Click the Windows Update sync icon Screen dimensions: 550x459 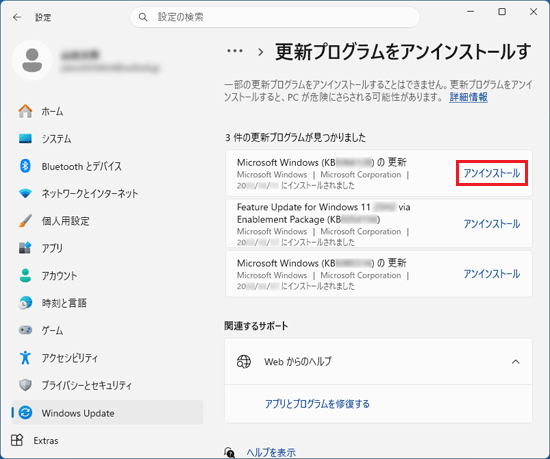[x=25, y=412]
